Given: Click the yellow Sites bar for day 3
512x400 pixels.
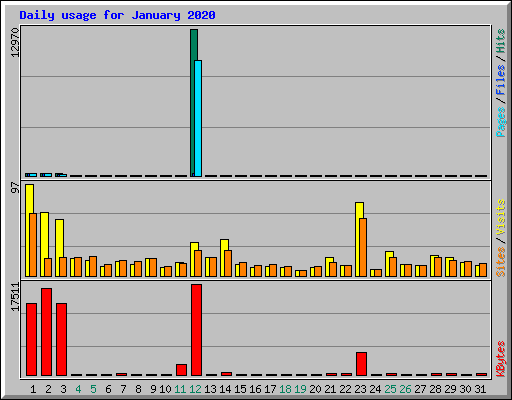Looking at the screenshot, I should pyautogui.click(x=58, y=248).
